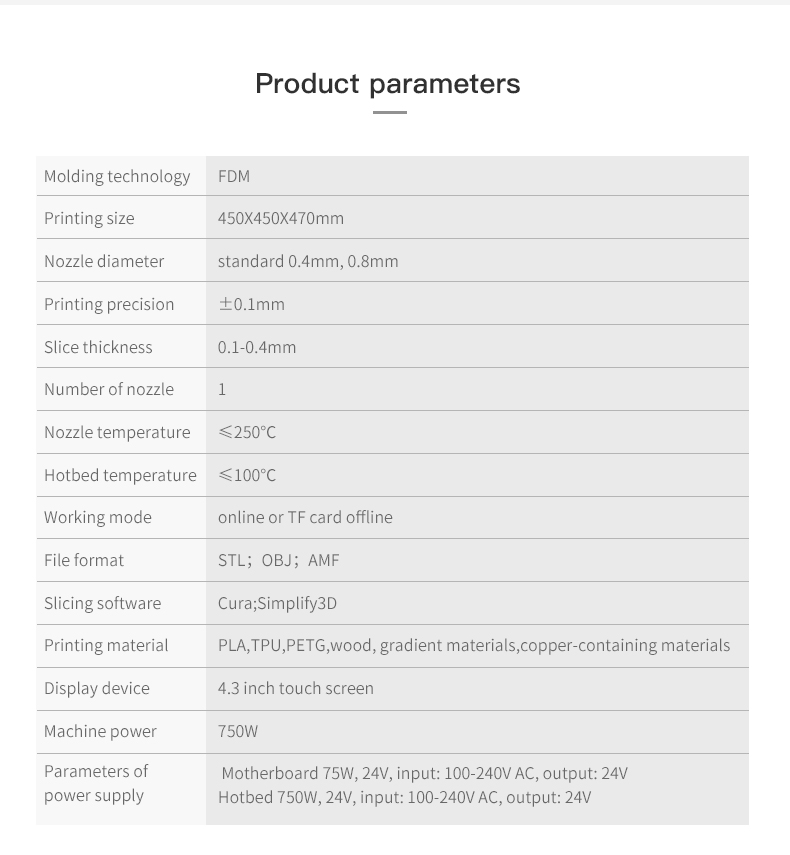This screenshot has height=855, width=790.
Task: Click the ±0.1mm printing precision value
Action: click(252, 304)
